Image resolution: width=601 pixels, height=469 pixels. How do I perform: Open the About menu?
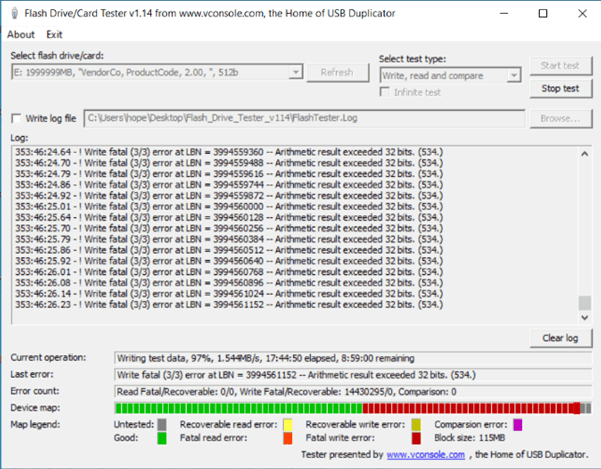pyautogui.click(x=21, y=34)
